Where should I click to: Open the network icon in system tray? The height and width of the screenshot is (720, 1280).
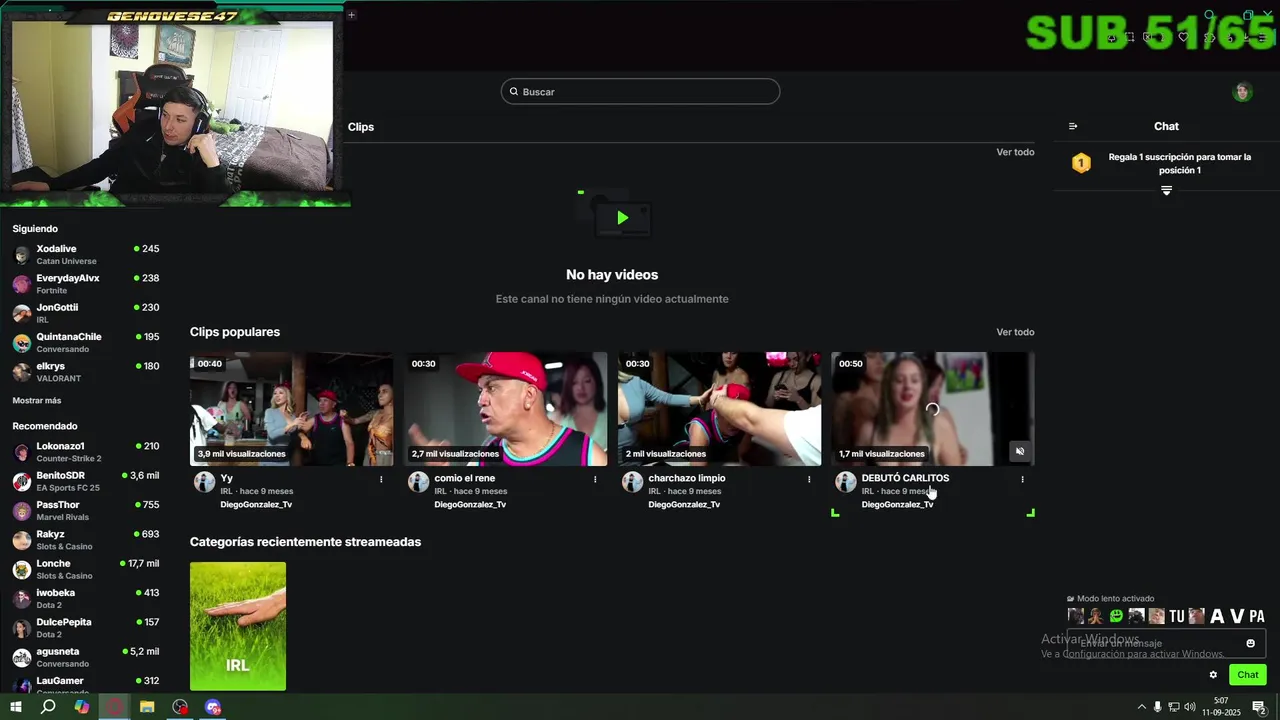point(1174,707)
